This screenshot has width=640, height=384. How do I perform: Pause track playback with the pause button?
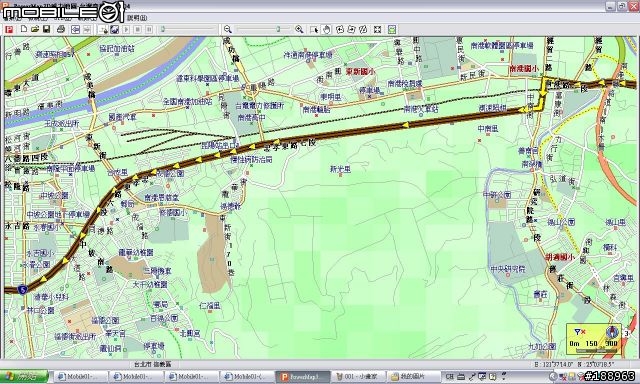point(149,29)
